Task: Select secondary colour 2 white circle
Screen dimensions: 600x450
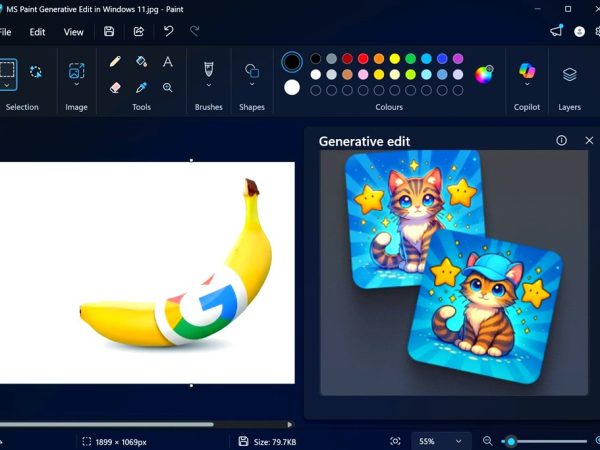Action: pyautogui.click(x=292, y=88)
